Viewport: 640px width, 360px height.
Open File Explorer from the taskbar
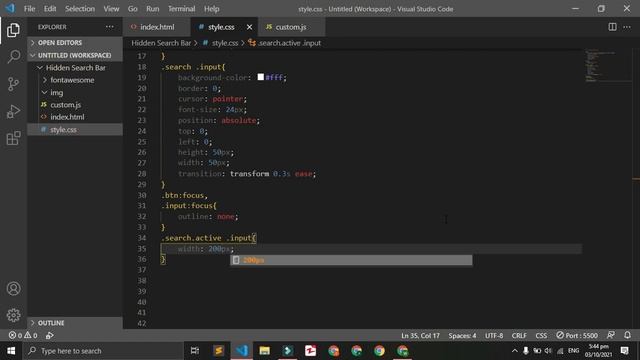point(264,351)
